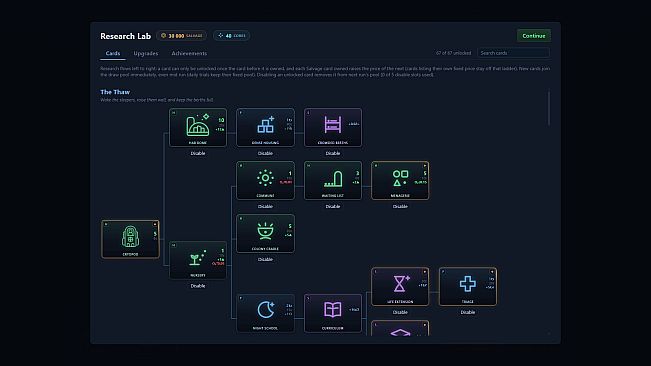Disable the Hab Dome card
Screen dimensions: 651x366
(x=198, y=153)
